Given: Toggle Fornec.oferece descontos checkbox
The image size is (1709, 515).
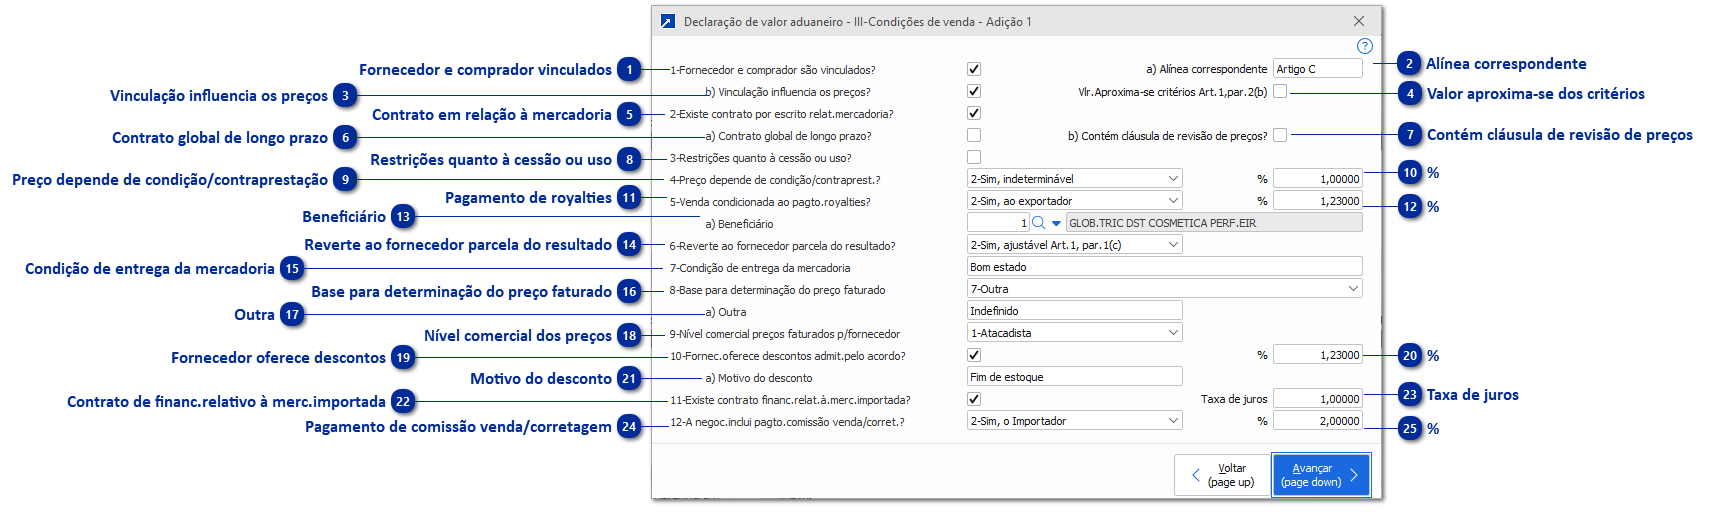Looking at the screenshot, I should [974, 355].
